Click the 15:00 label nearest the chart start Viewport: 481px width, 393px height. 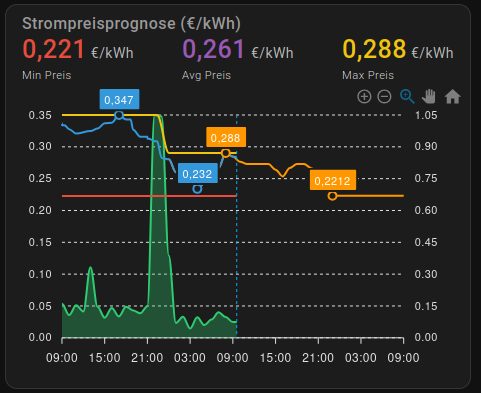[x=104, y=358]
